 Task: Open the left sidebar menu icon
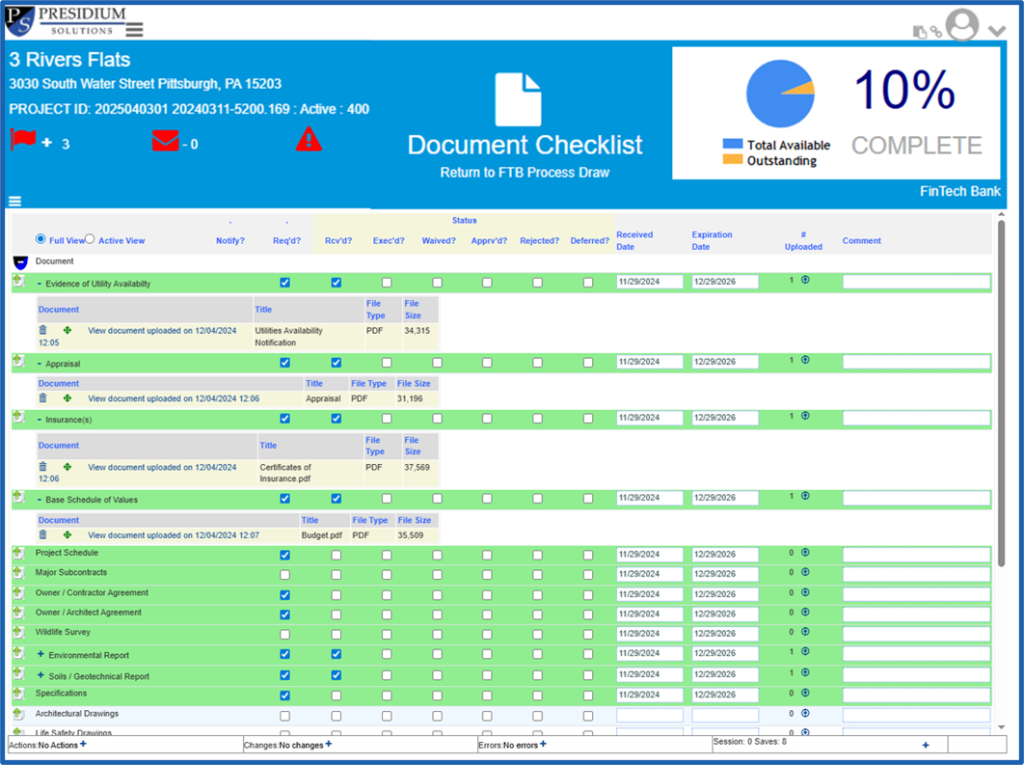14,200
